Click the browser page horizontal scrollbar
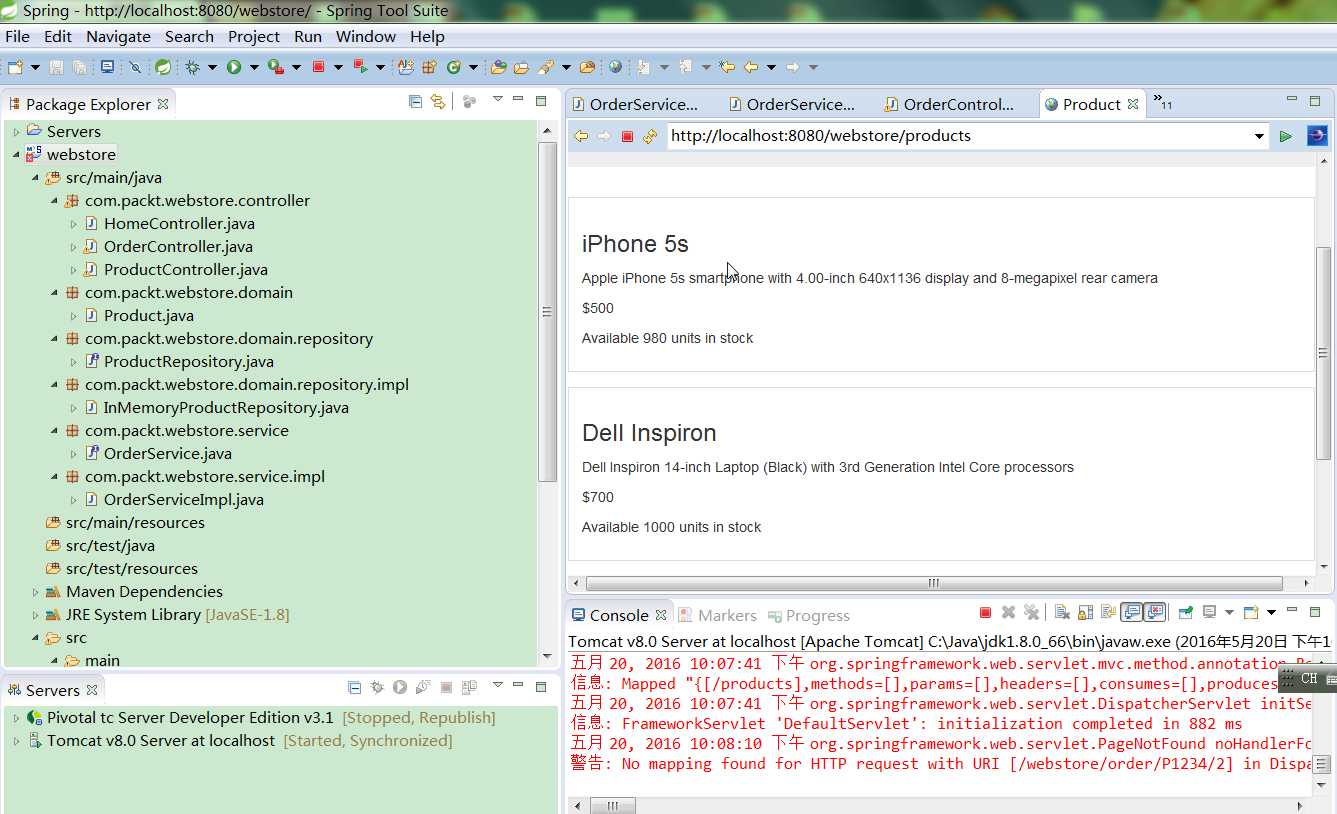The height and width of the screenshot is (814, 1337). click(x=934, y=583)
